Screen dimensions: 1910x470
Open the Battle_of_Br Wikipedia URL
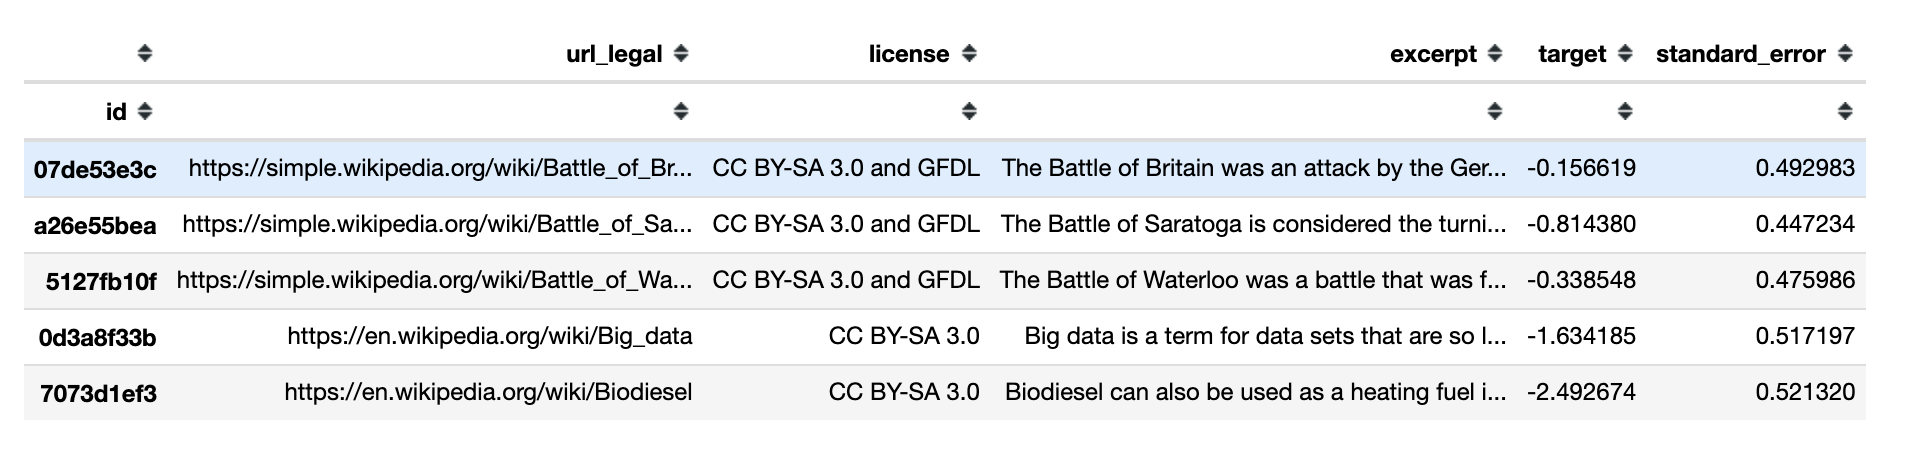tap(440, 168)
